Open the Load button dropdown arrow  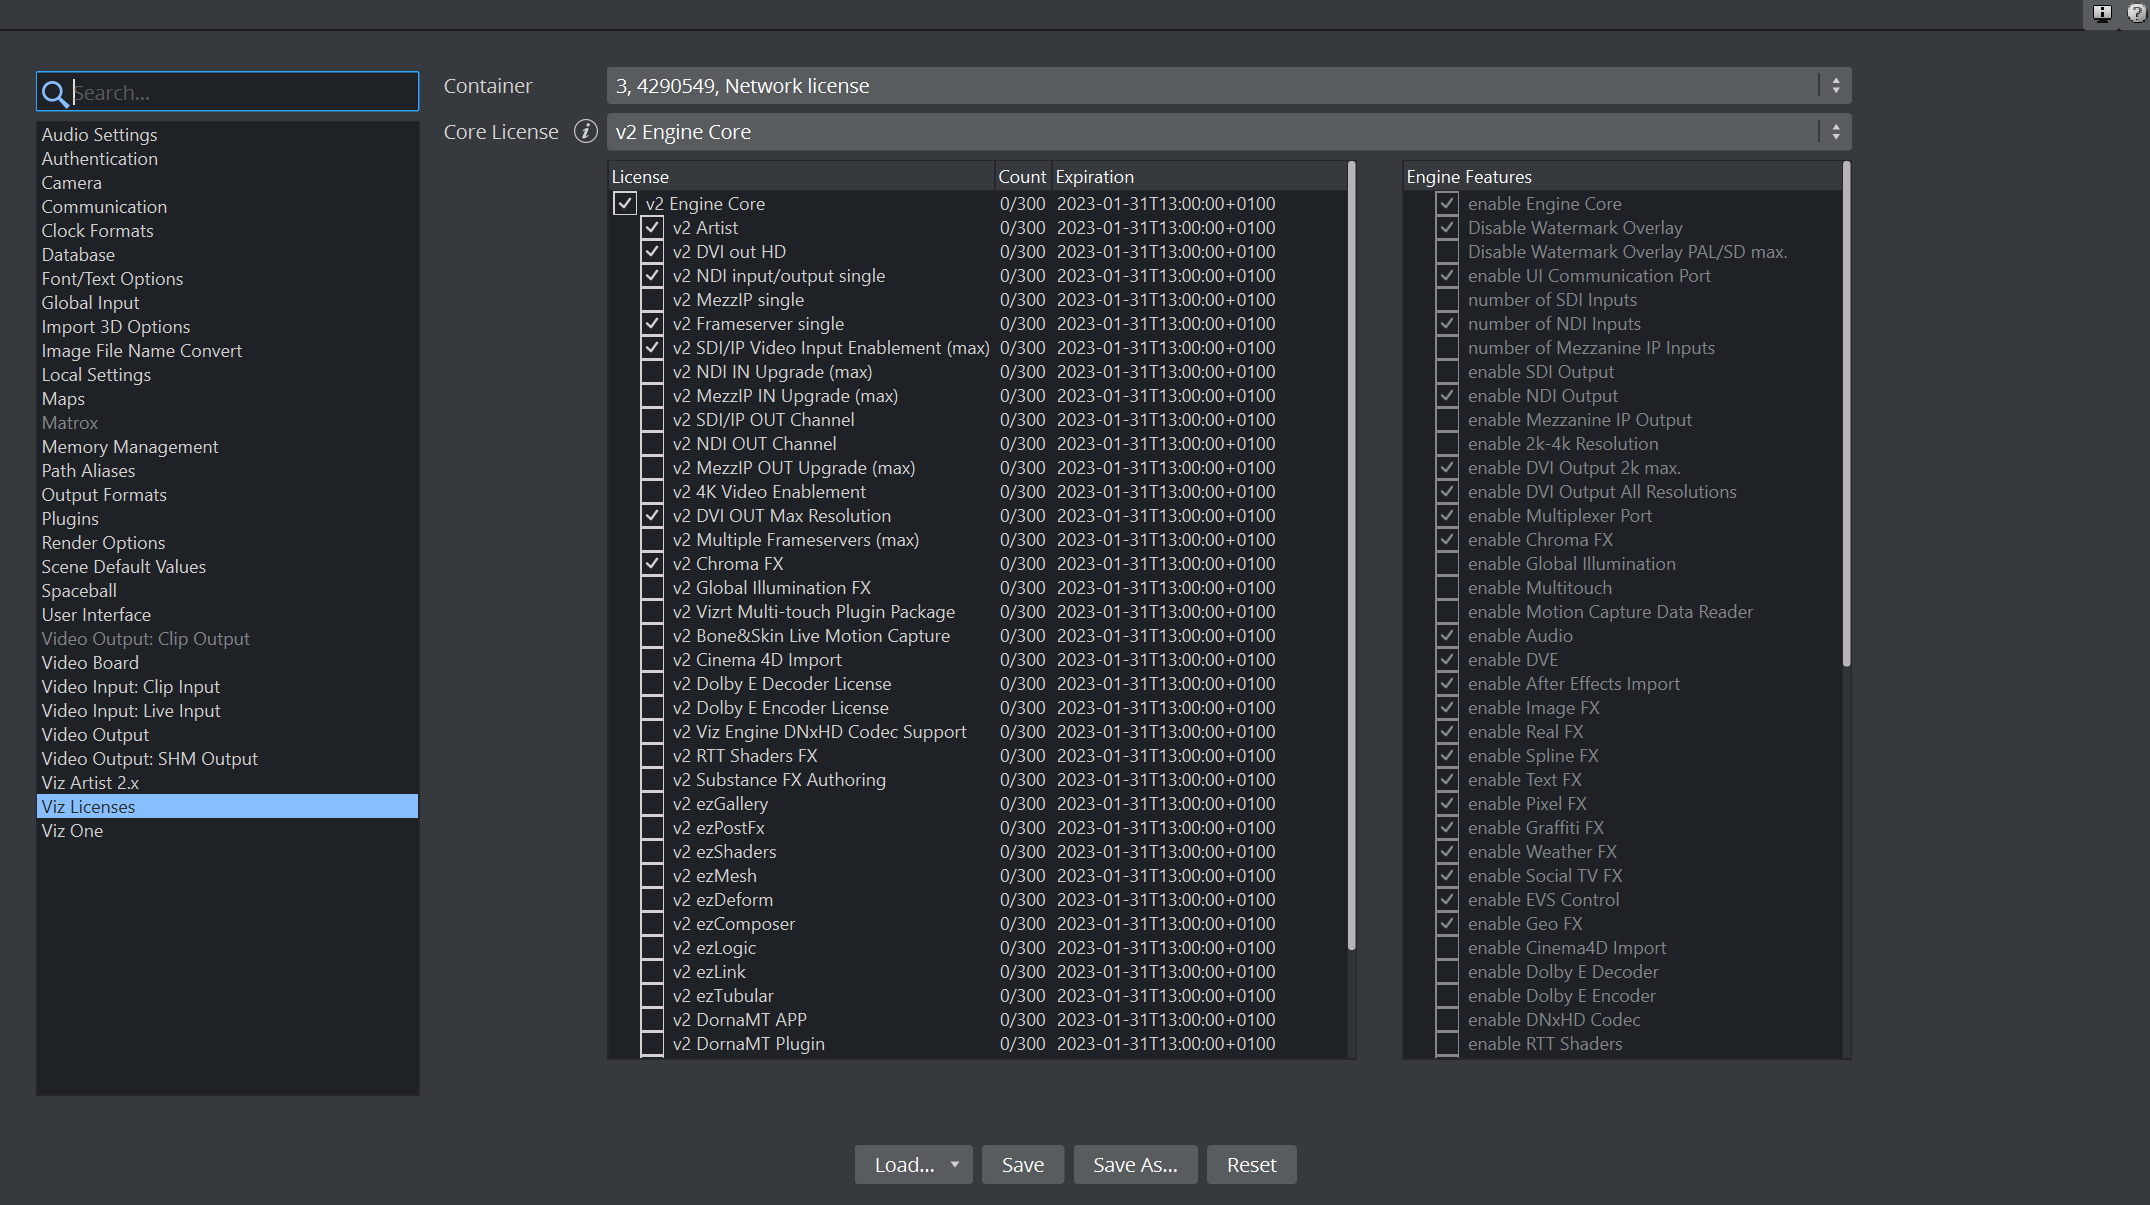tap(955, 1165)
